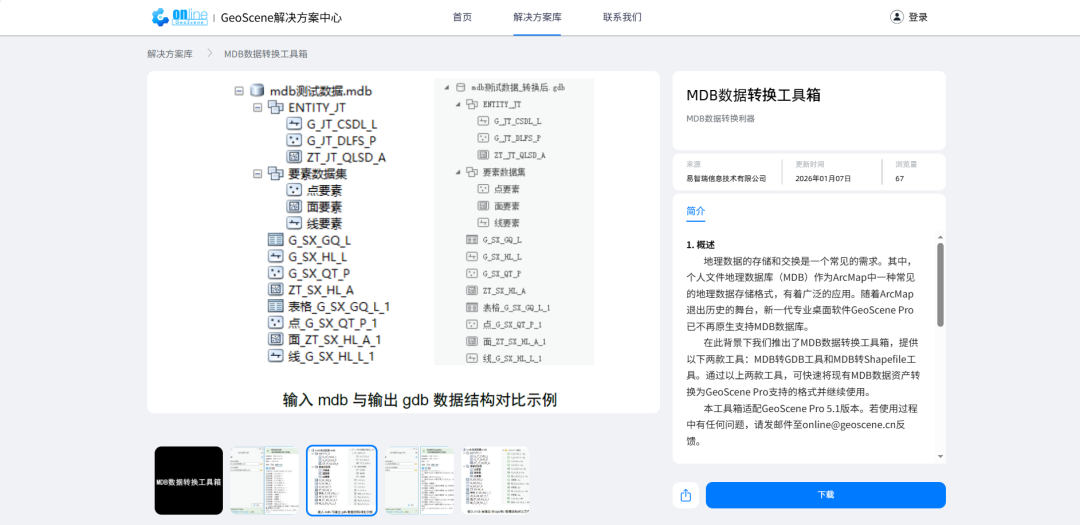Select the 解决方案库 navigation tab
Screen dimensions: 1080x525
click(537, 17)
